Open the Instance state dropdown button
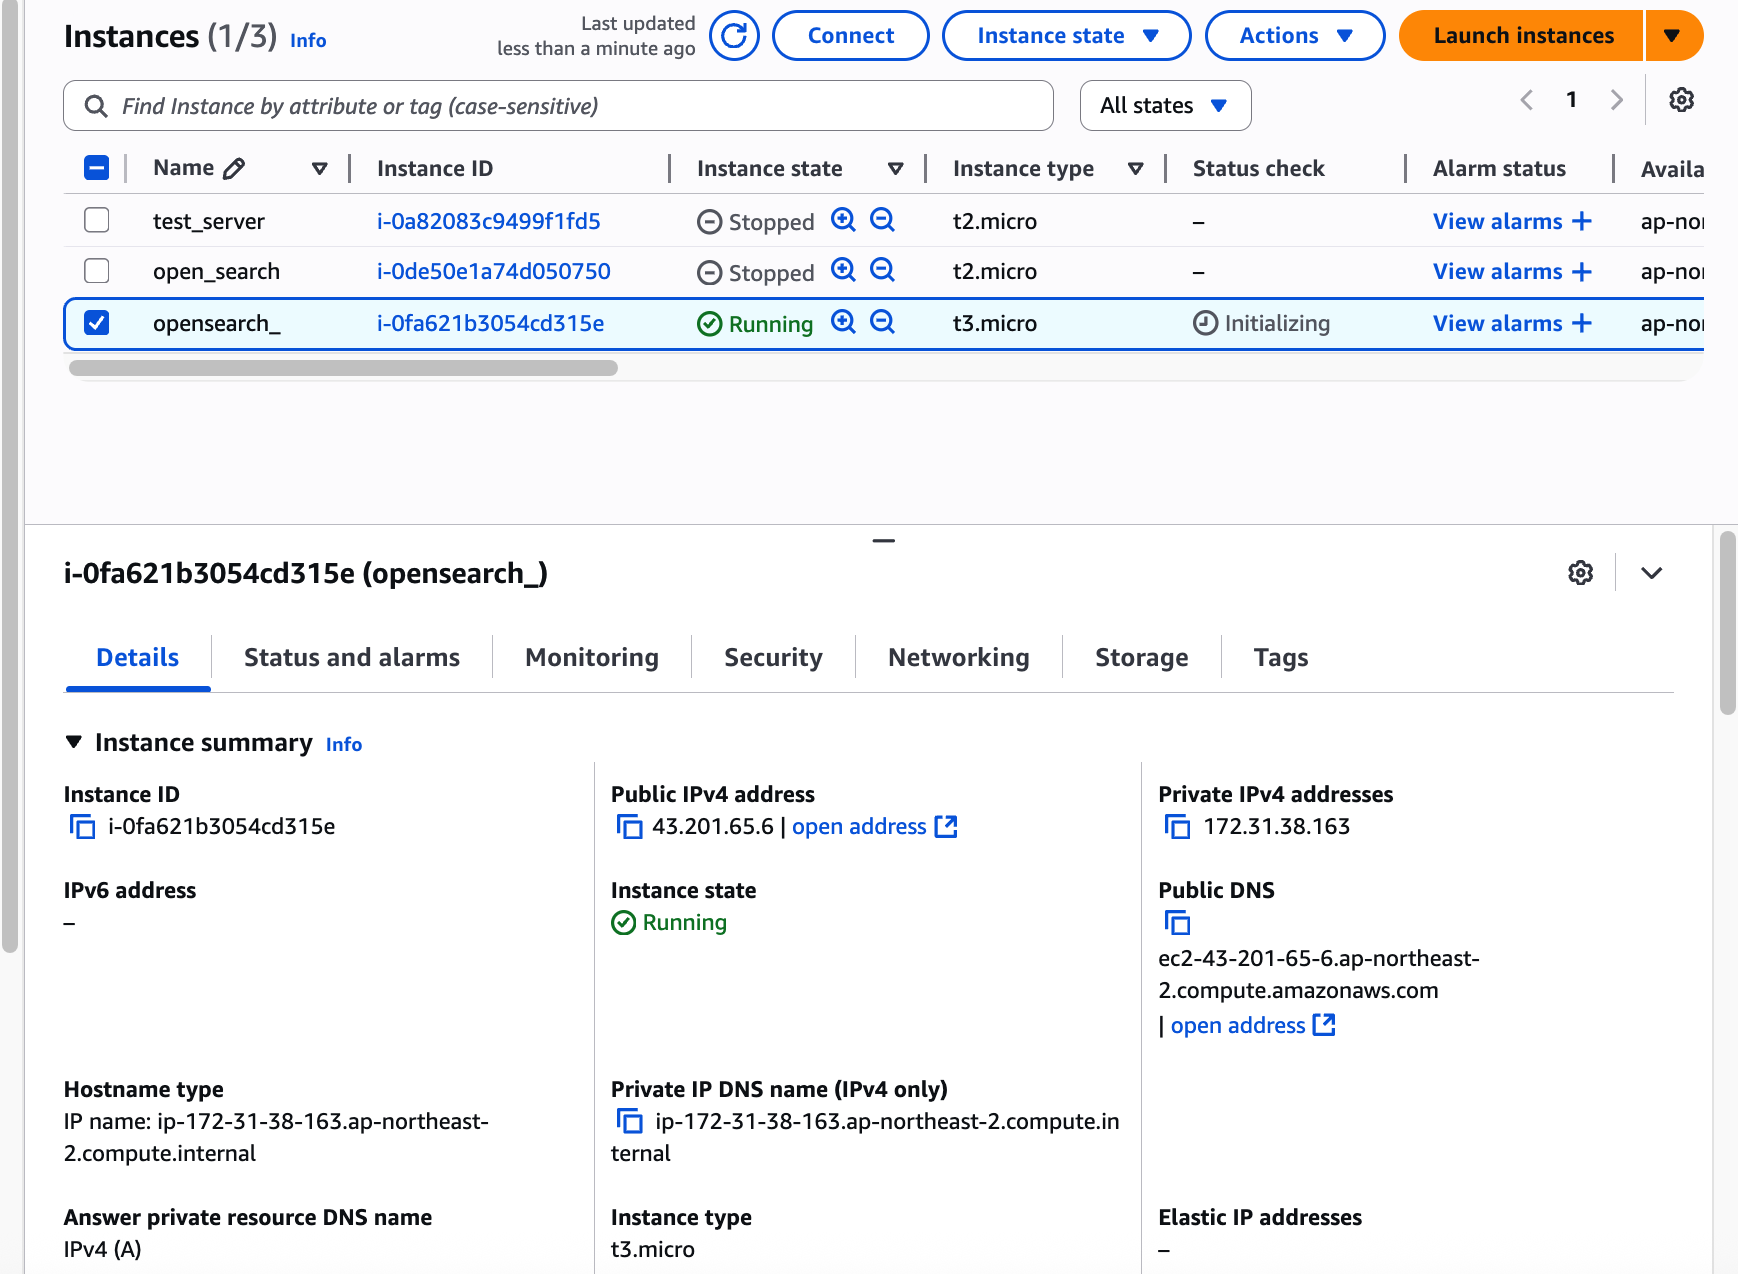1738x1274 pixels. tap(1066, 36)
